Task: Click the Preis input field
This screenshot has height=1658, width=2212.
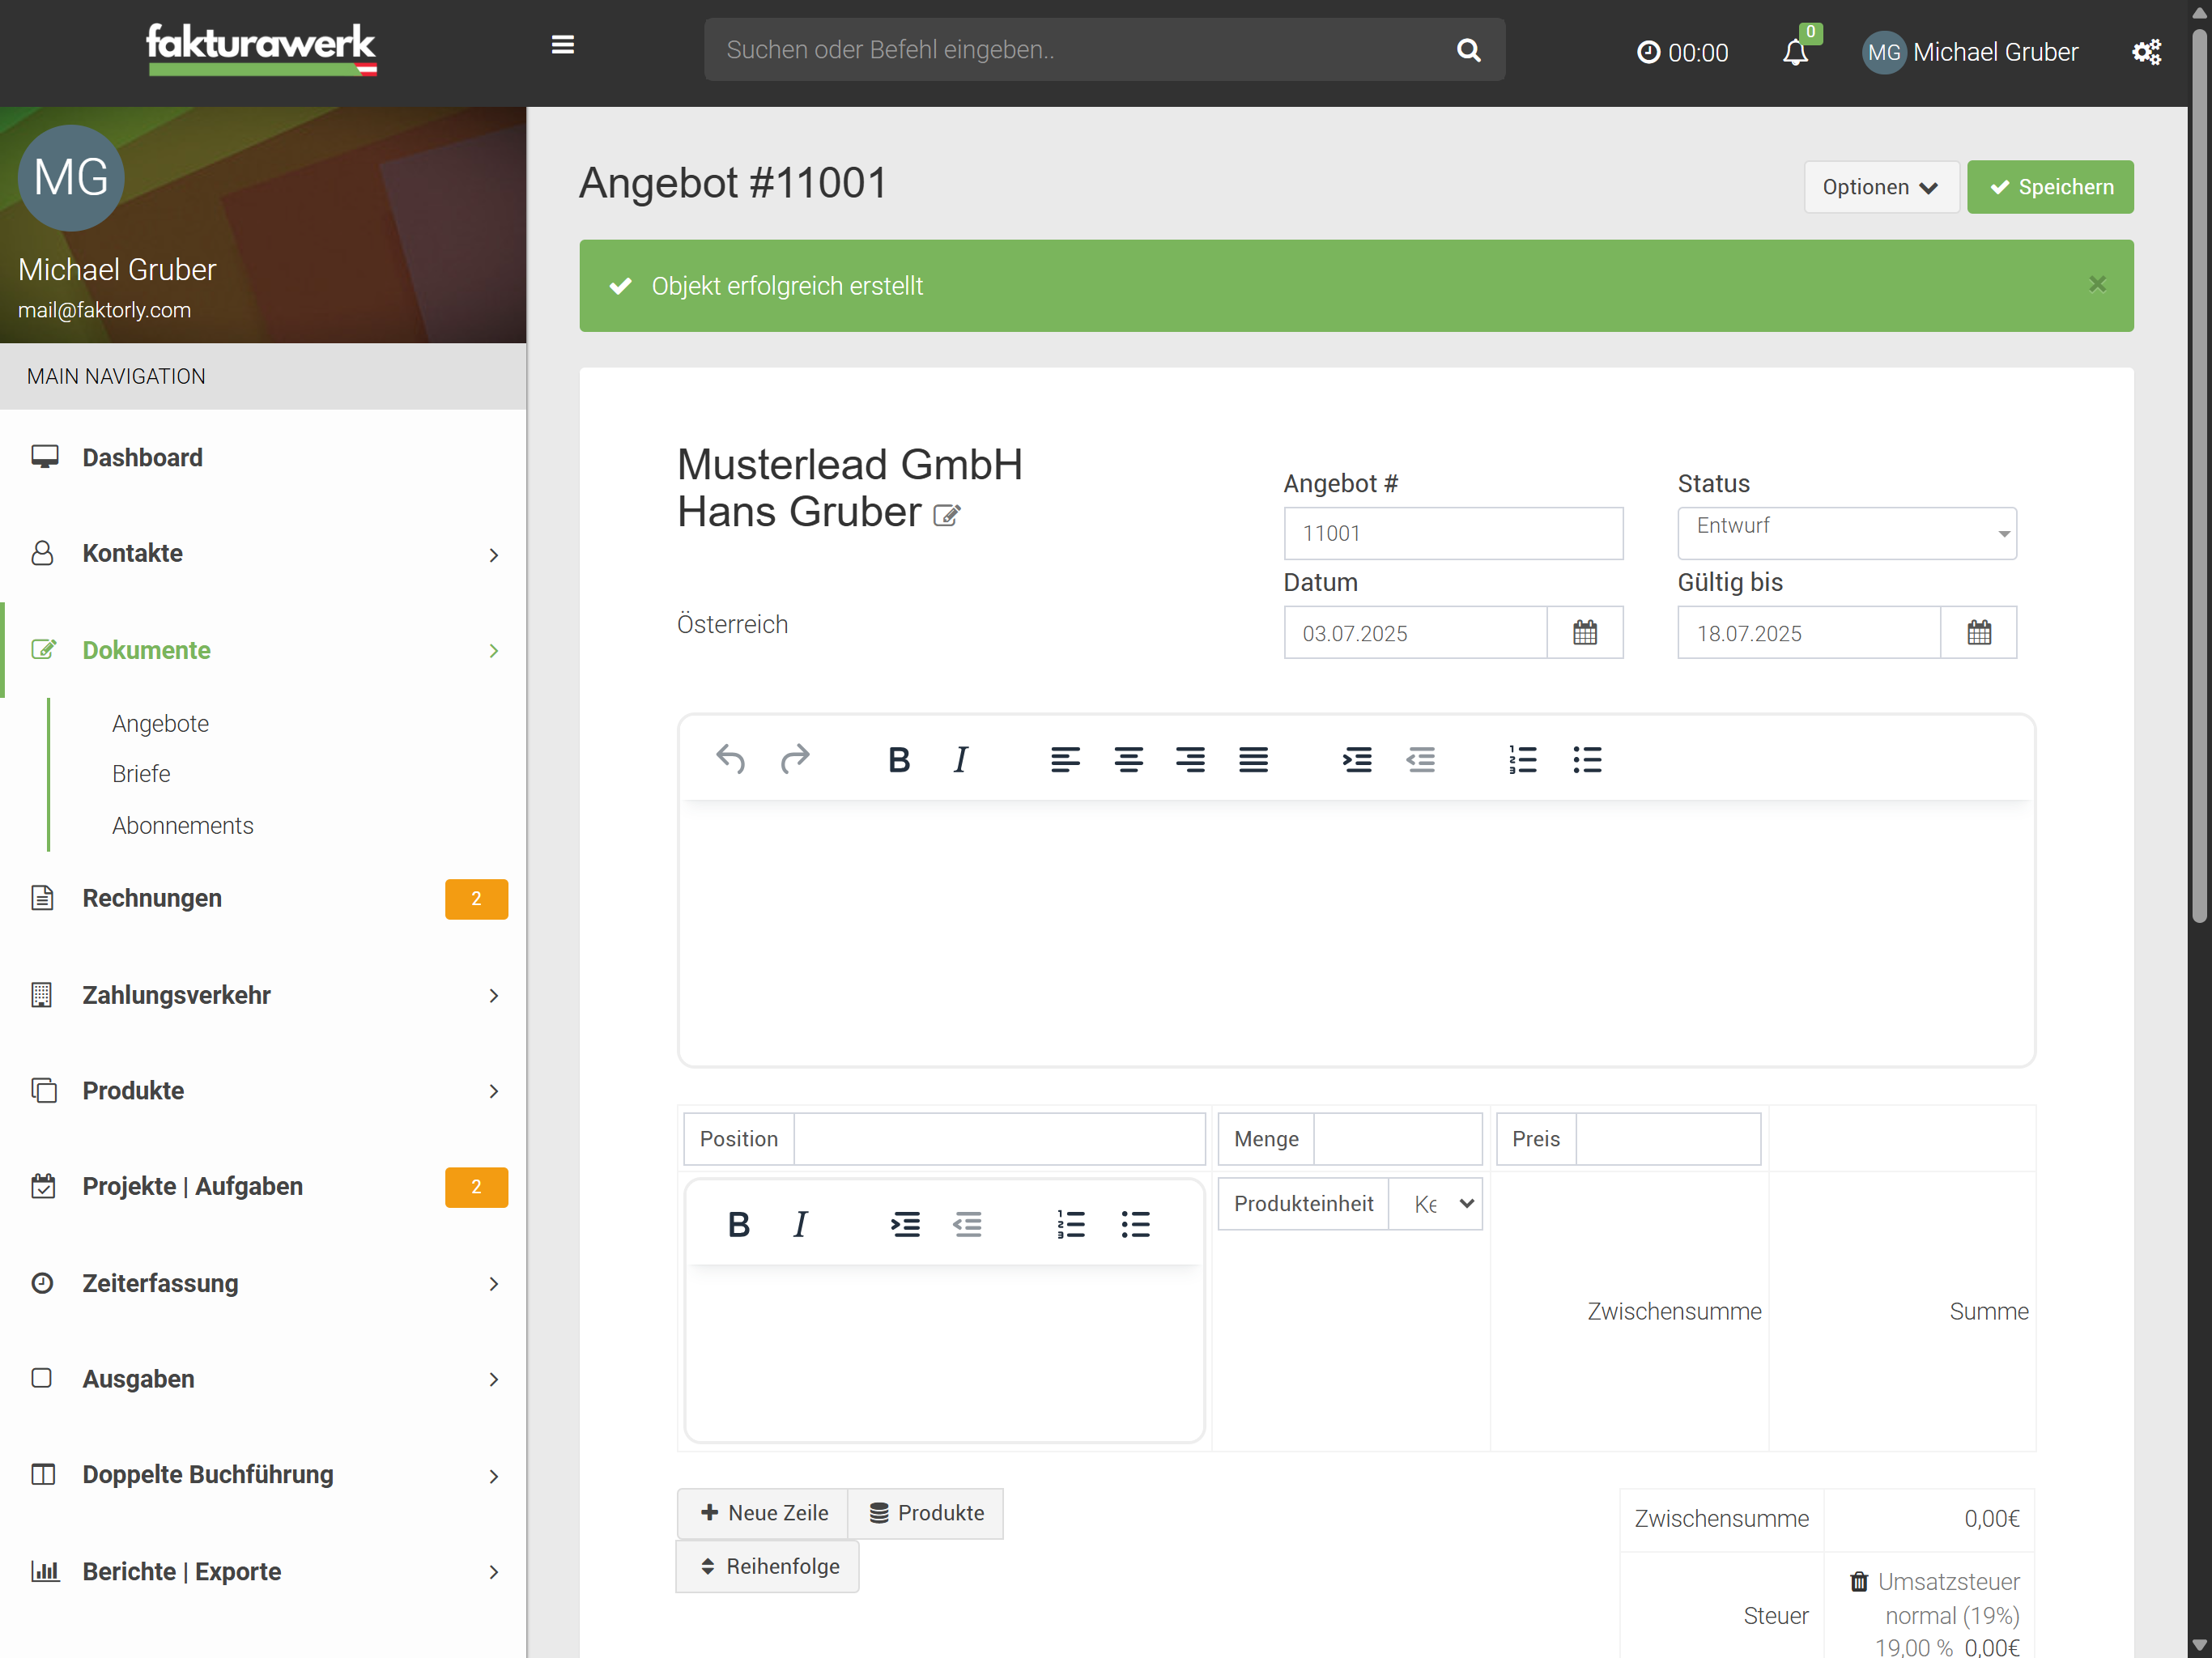Action: pos(1668,1139)
